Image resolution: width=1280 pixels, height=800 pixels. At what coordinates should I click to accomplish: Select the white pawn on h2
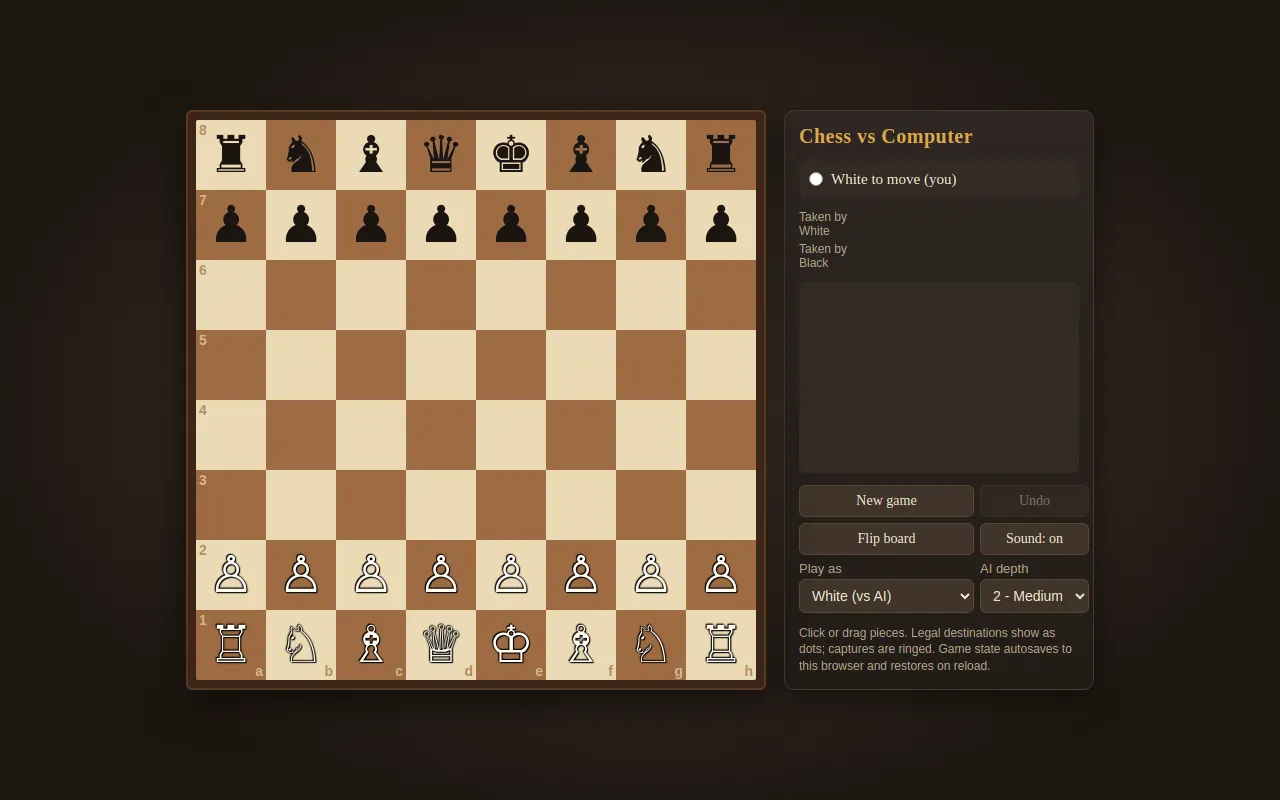point(721,575)
